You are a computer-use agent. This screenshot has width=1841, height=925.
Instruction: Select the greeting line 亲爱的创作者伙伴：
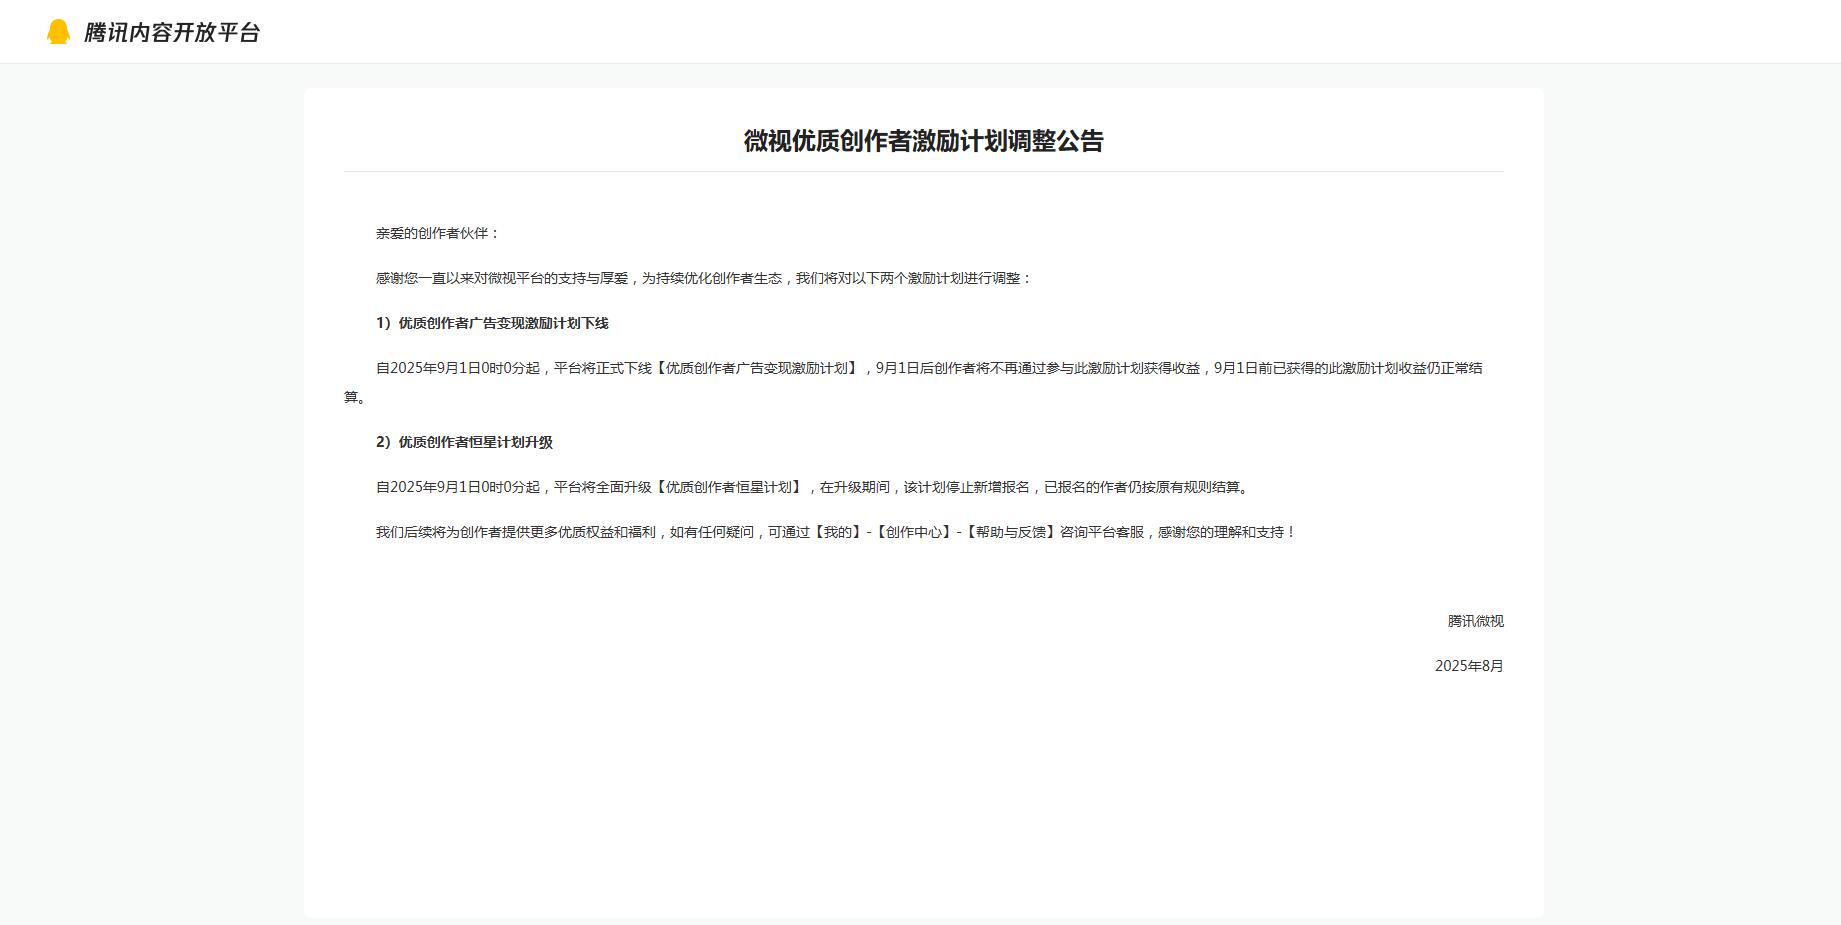pos(437,233)
